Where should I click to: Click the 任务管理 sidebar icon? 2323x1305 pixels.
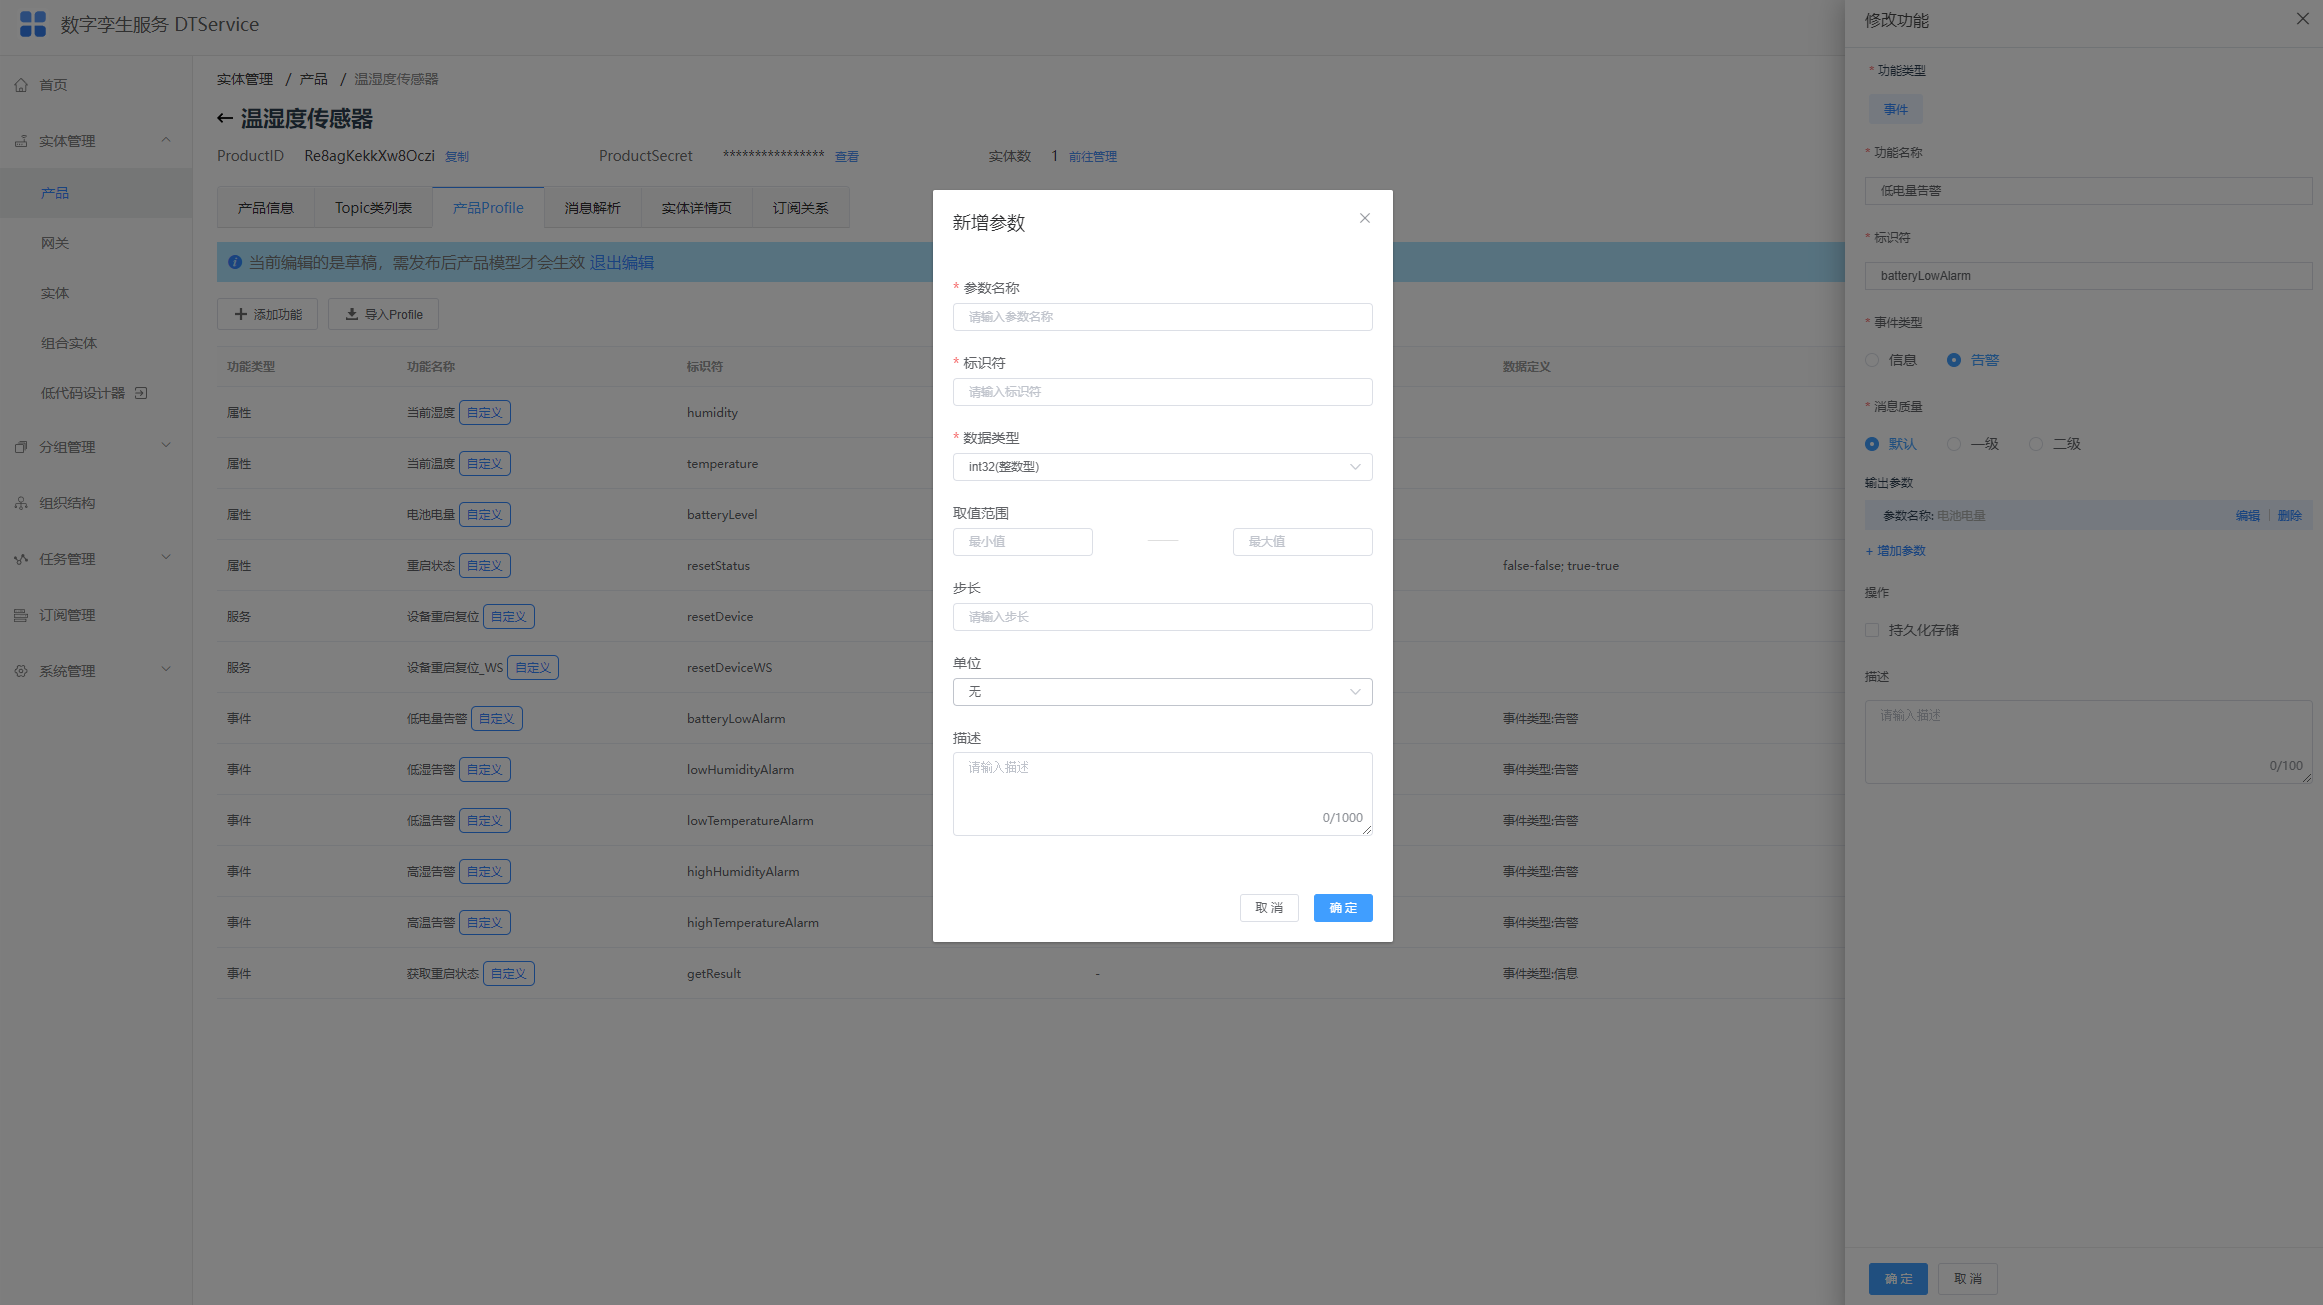[21, 559]
